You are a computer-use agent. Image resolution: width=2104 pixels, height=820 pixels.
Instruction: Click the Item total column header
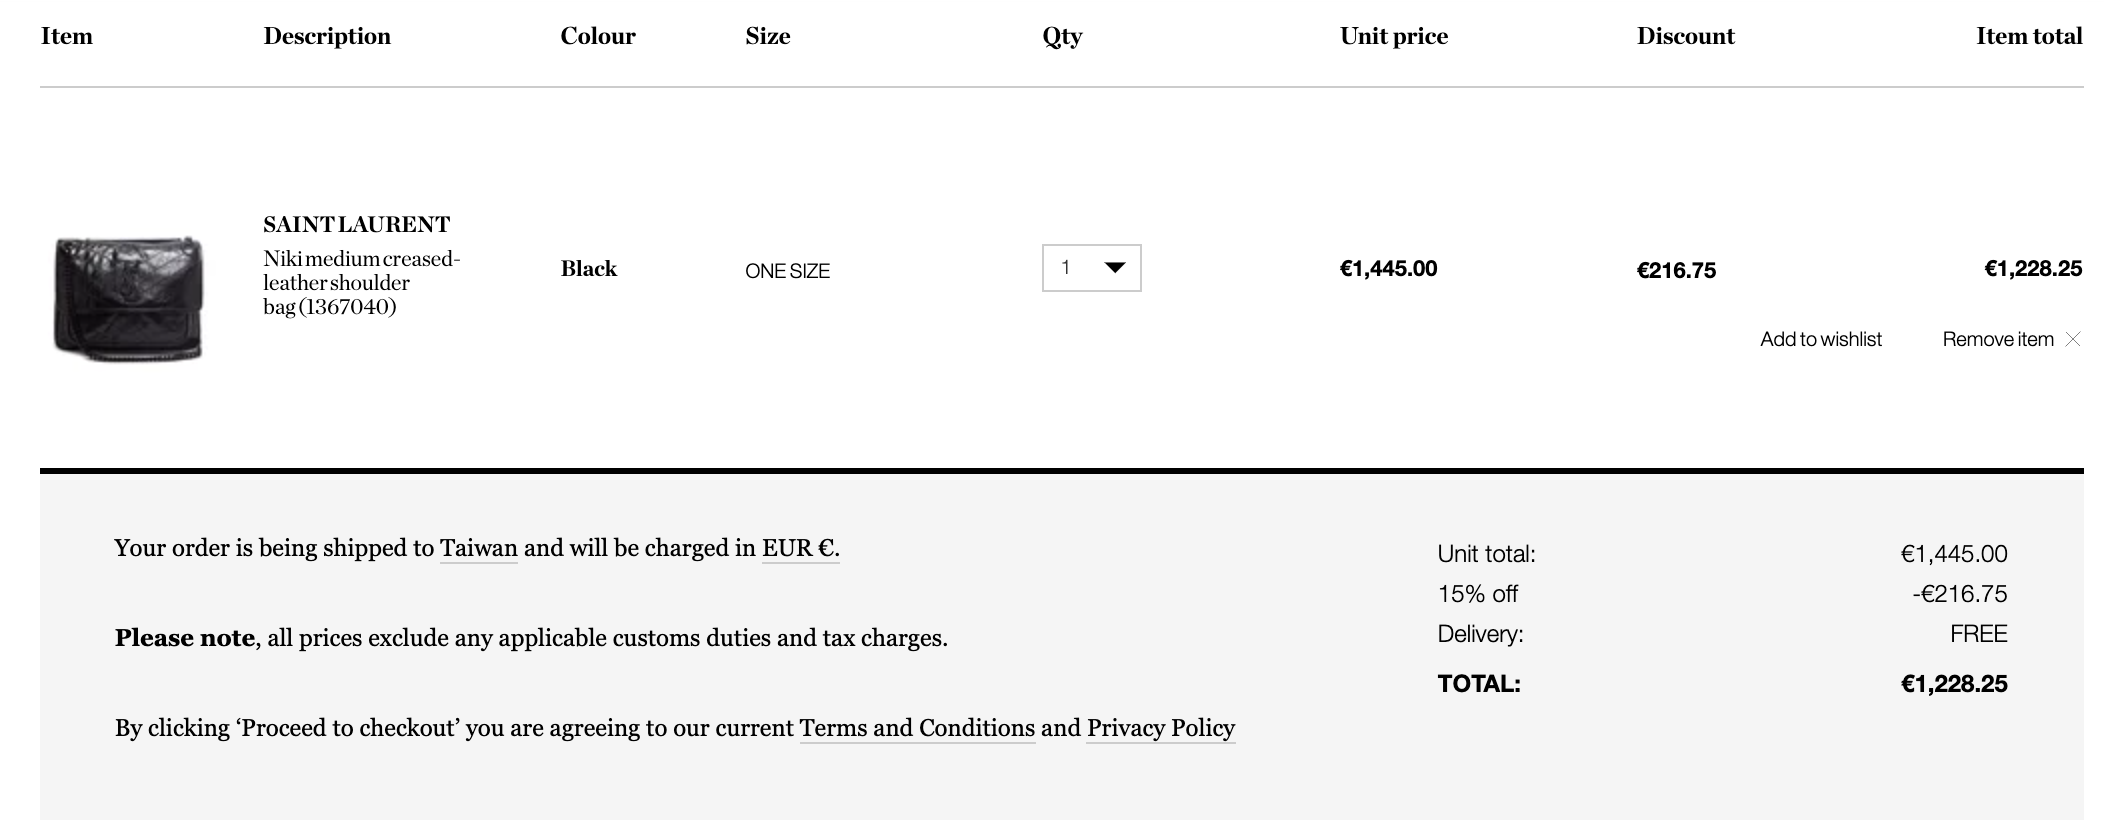(x=2028, y=37)
